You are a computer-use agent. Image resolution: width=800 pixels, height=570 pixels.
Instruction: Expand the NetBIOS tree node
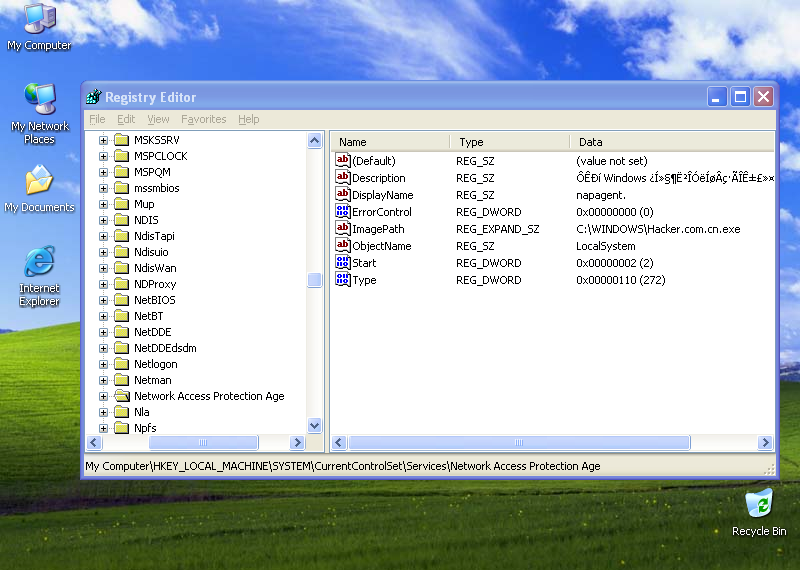point(104,300)
